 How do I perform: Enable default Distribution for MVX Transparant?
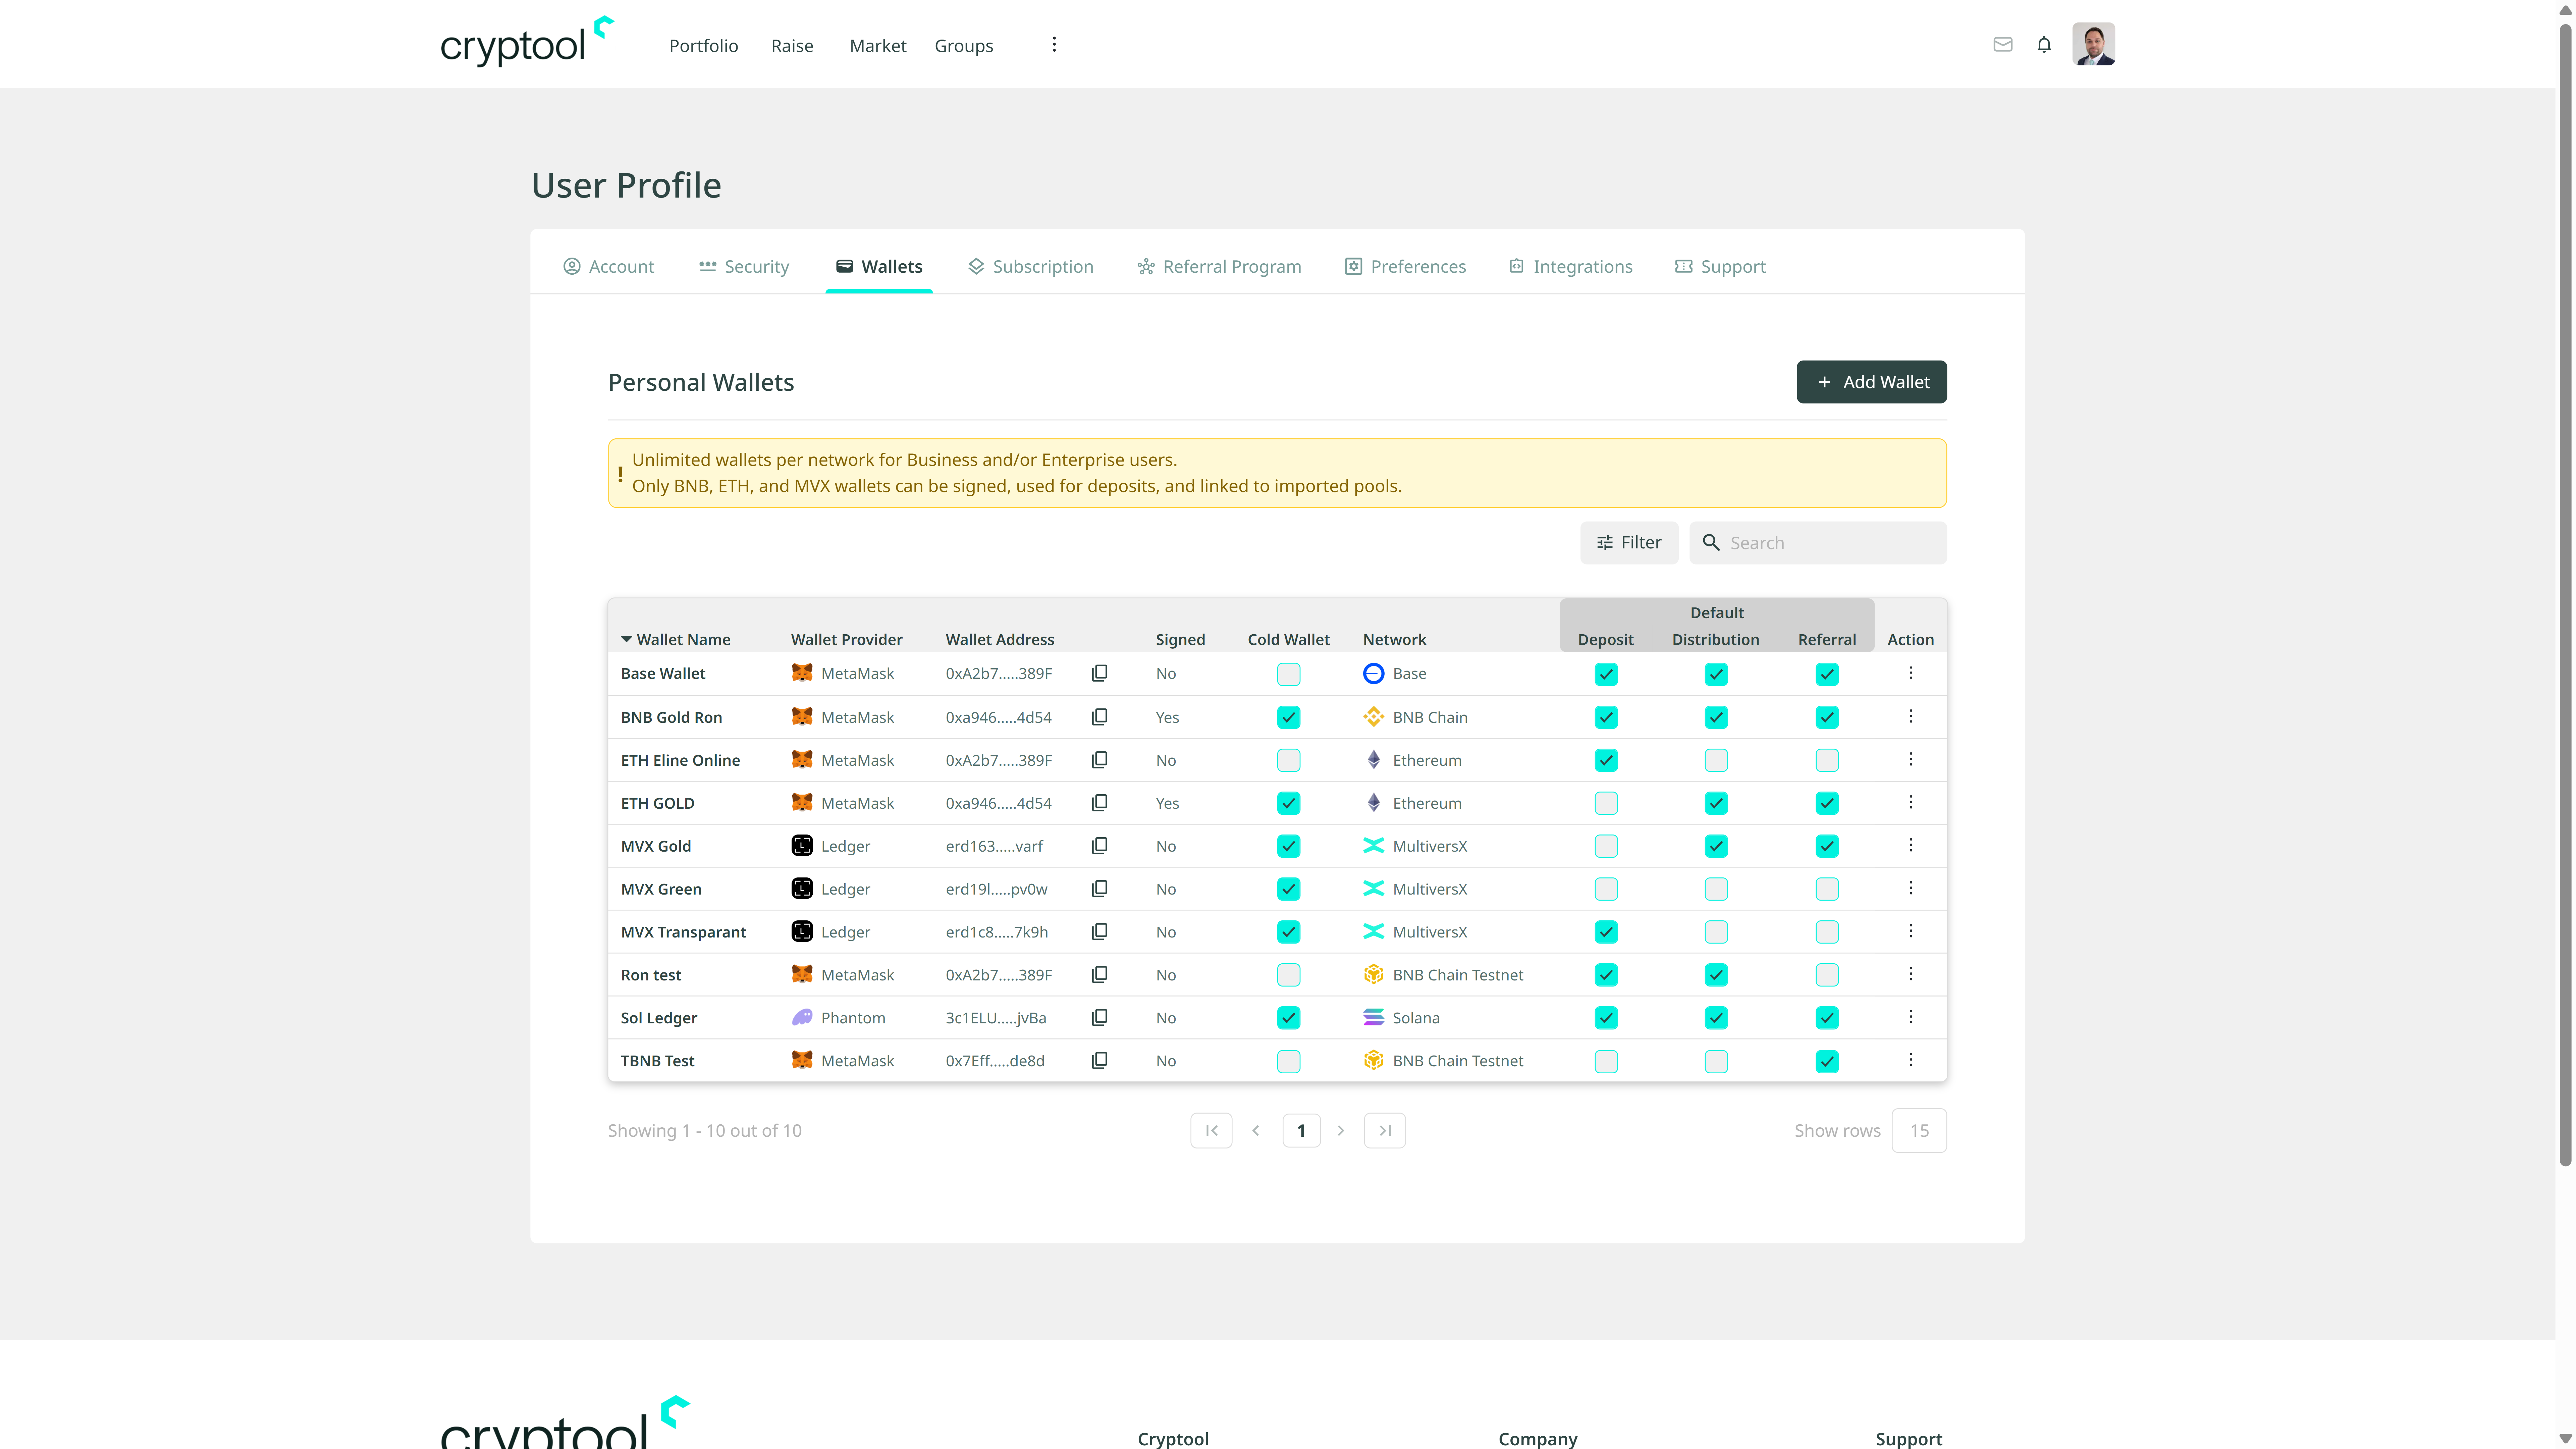tap(1716, 932)
